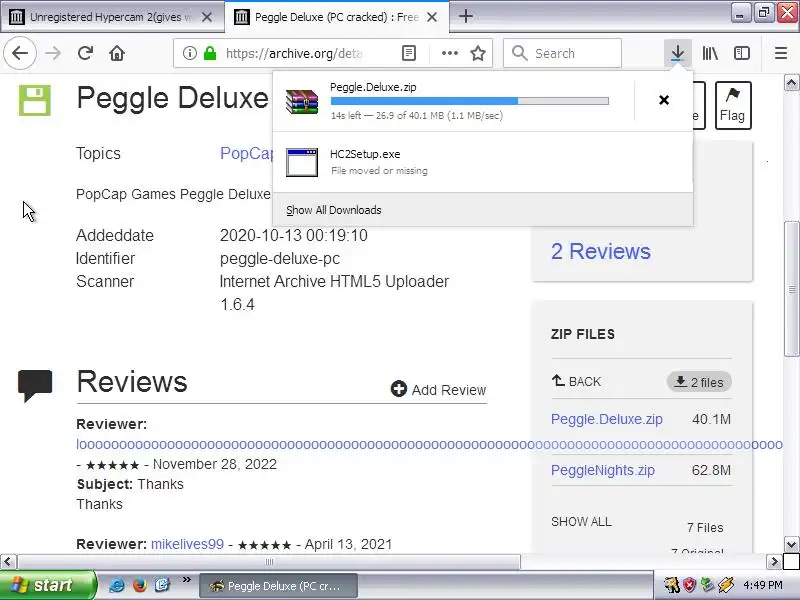This screenshot has width=800, height=600.
Task: Open the PopCap topic link
Action: click(246, 154)
